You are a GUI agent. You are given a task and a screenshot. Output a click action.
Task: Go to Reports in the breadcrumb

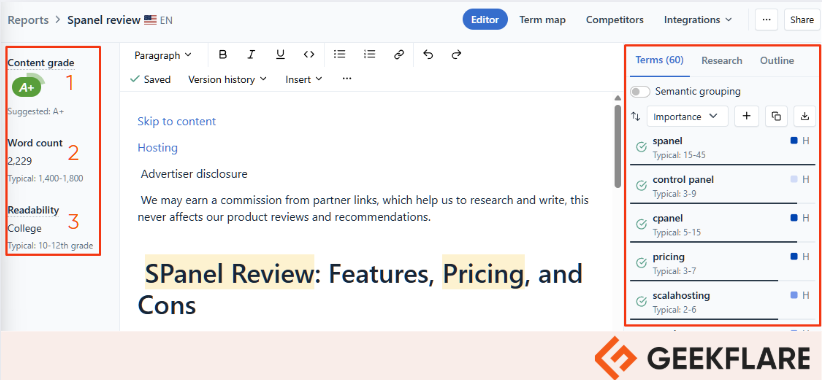click(28, 20)
